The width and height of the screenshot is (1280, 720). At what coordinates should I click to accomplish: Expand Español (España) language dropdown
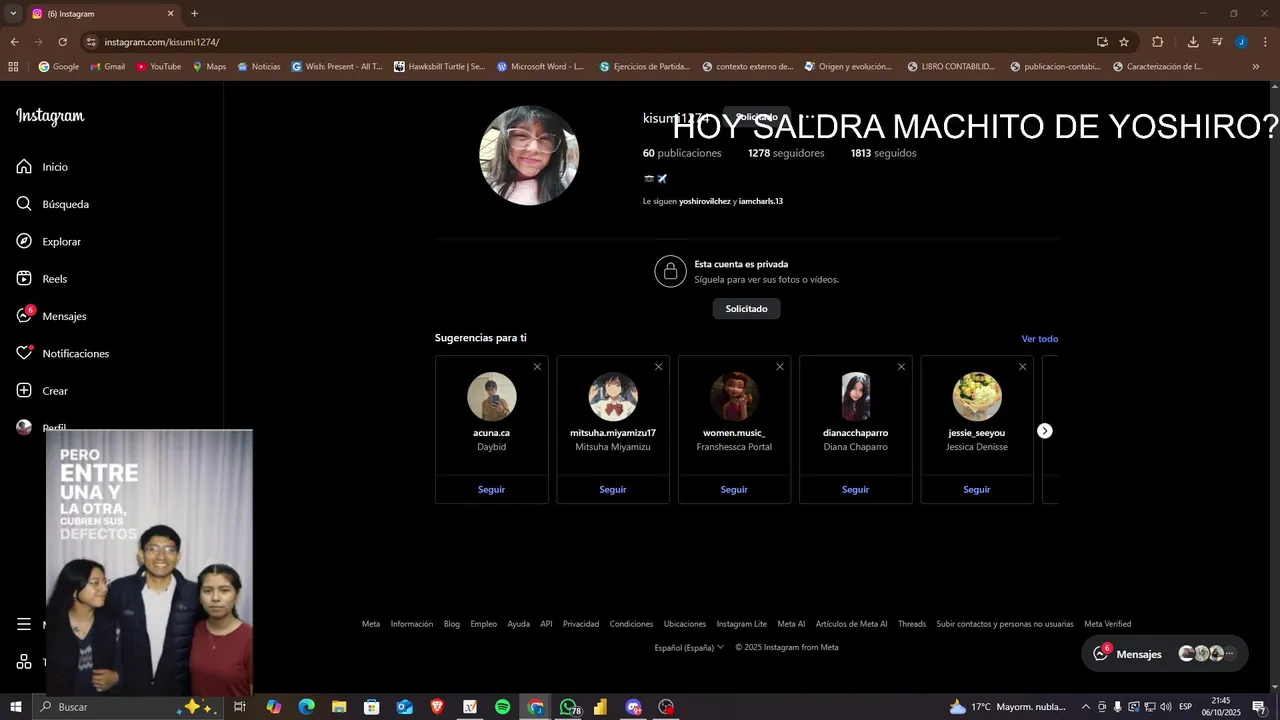click(689, 647)
